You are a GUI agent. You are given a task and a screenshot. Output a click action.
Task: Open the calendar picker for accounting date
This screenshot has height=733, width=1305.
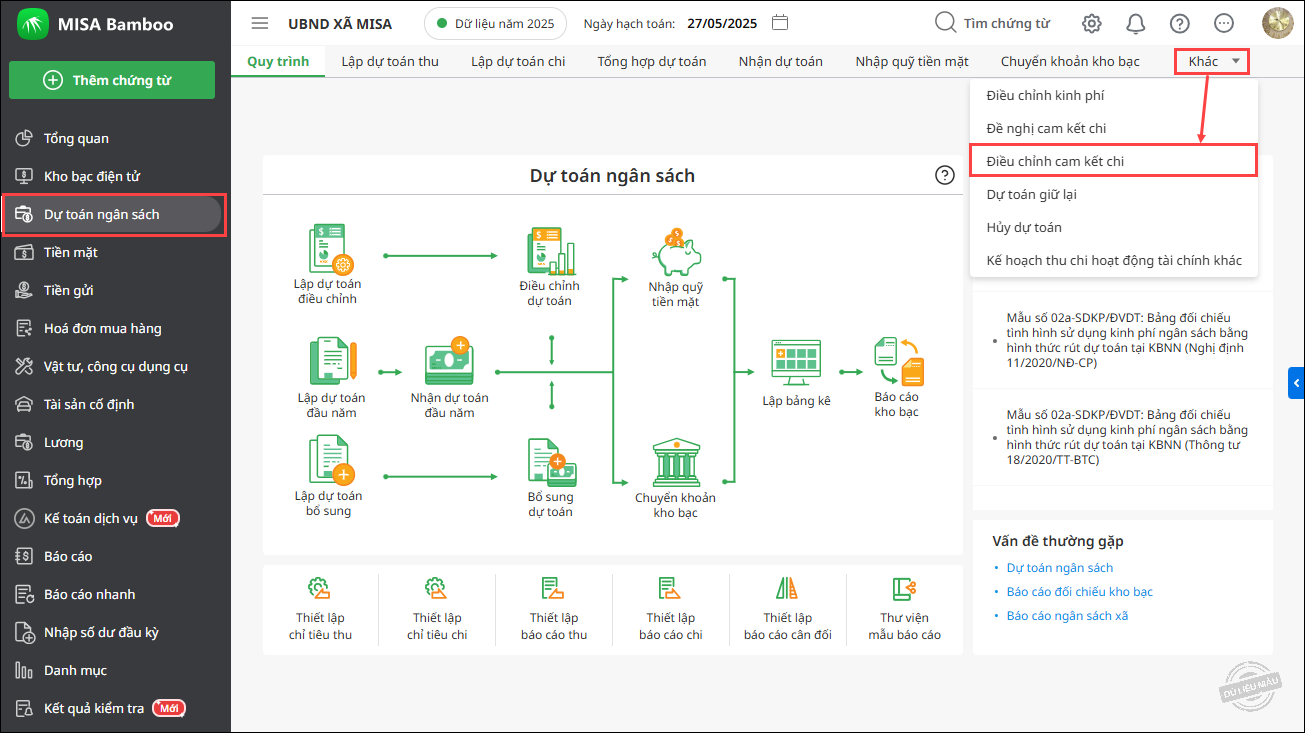point(781,23)
